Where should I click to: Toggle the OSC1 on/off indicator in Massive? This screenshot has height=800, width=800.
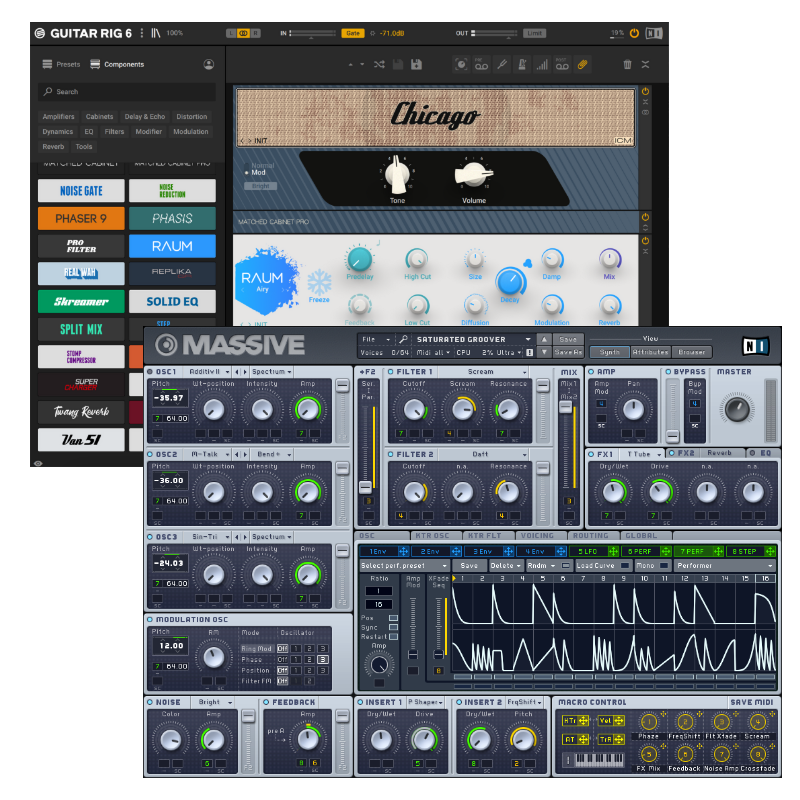150,372
